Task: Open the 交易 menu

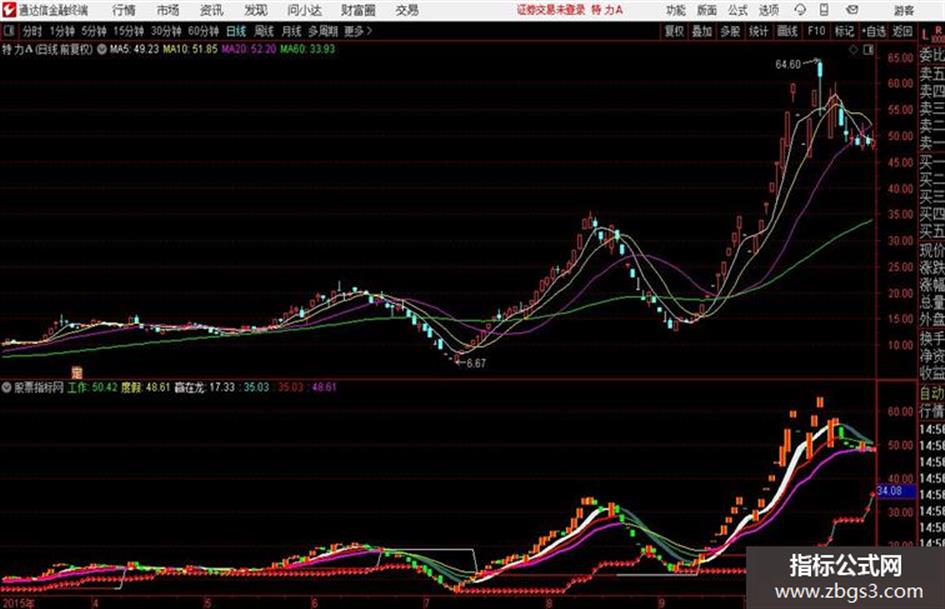Action: pos(407,10)
